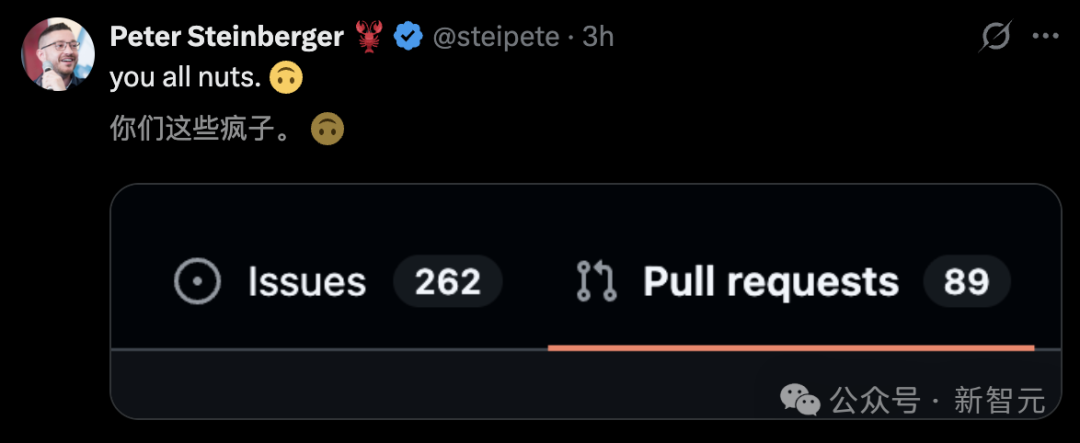Switch to the Issues tab

tap(306, 282)
